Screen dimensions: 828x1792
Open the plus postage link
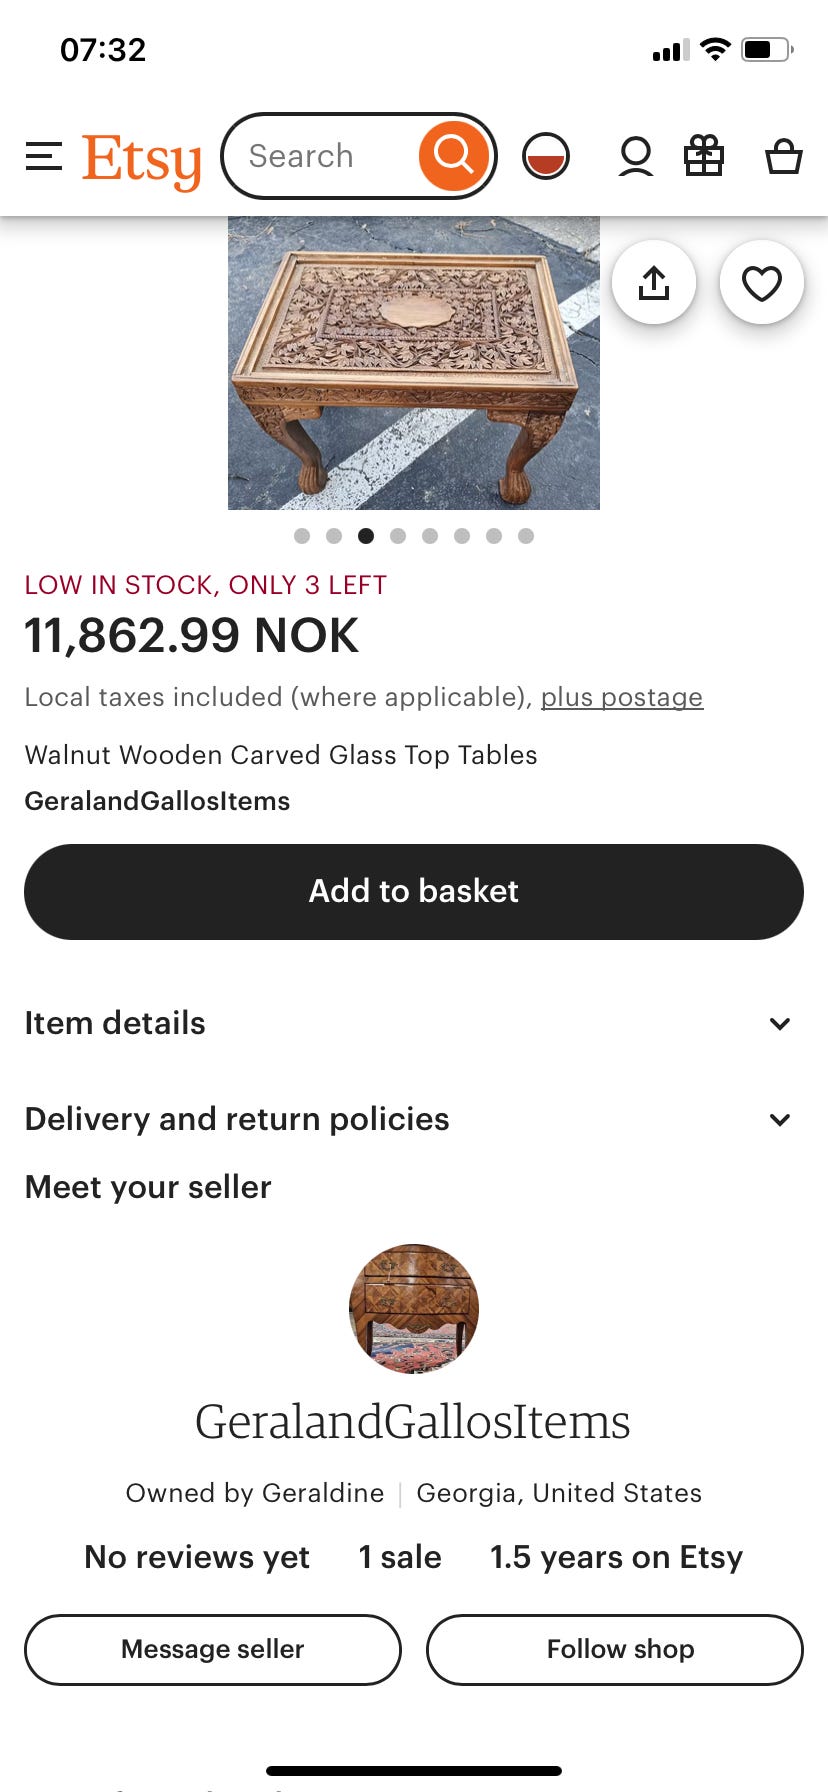coord(622,697)
